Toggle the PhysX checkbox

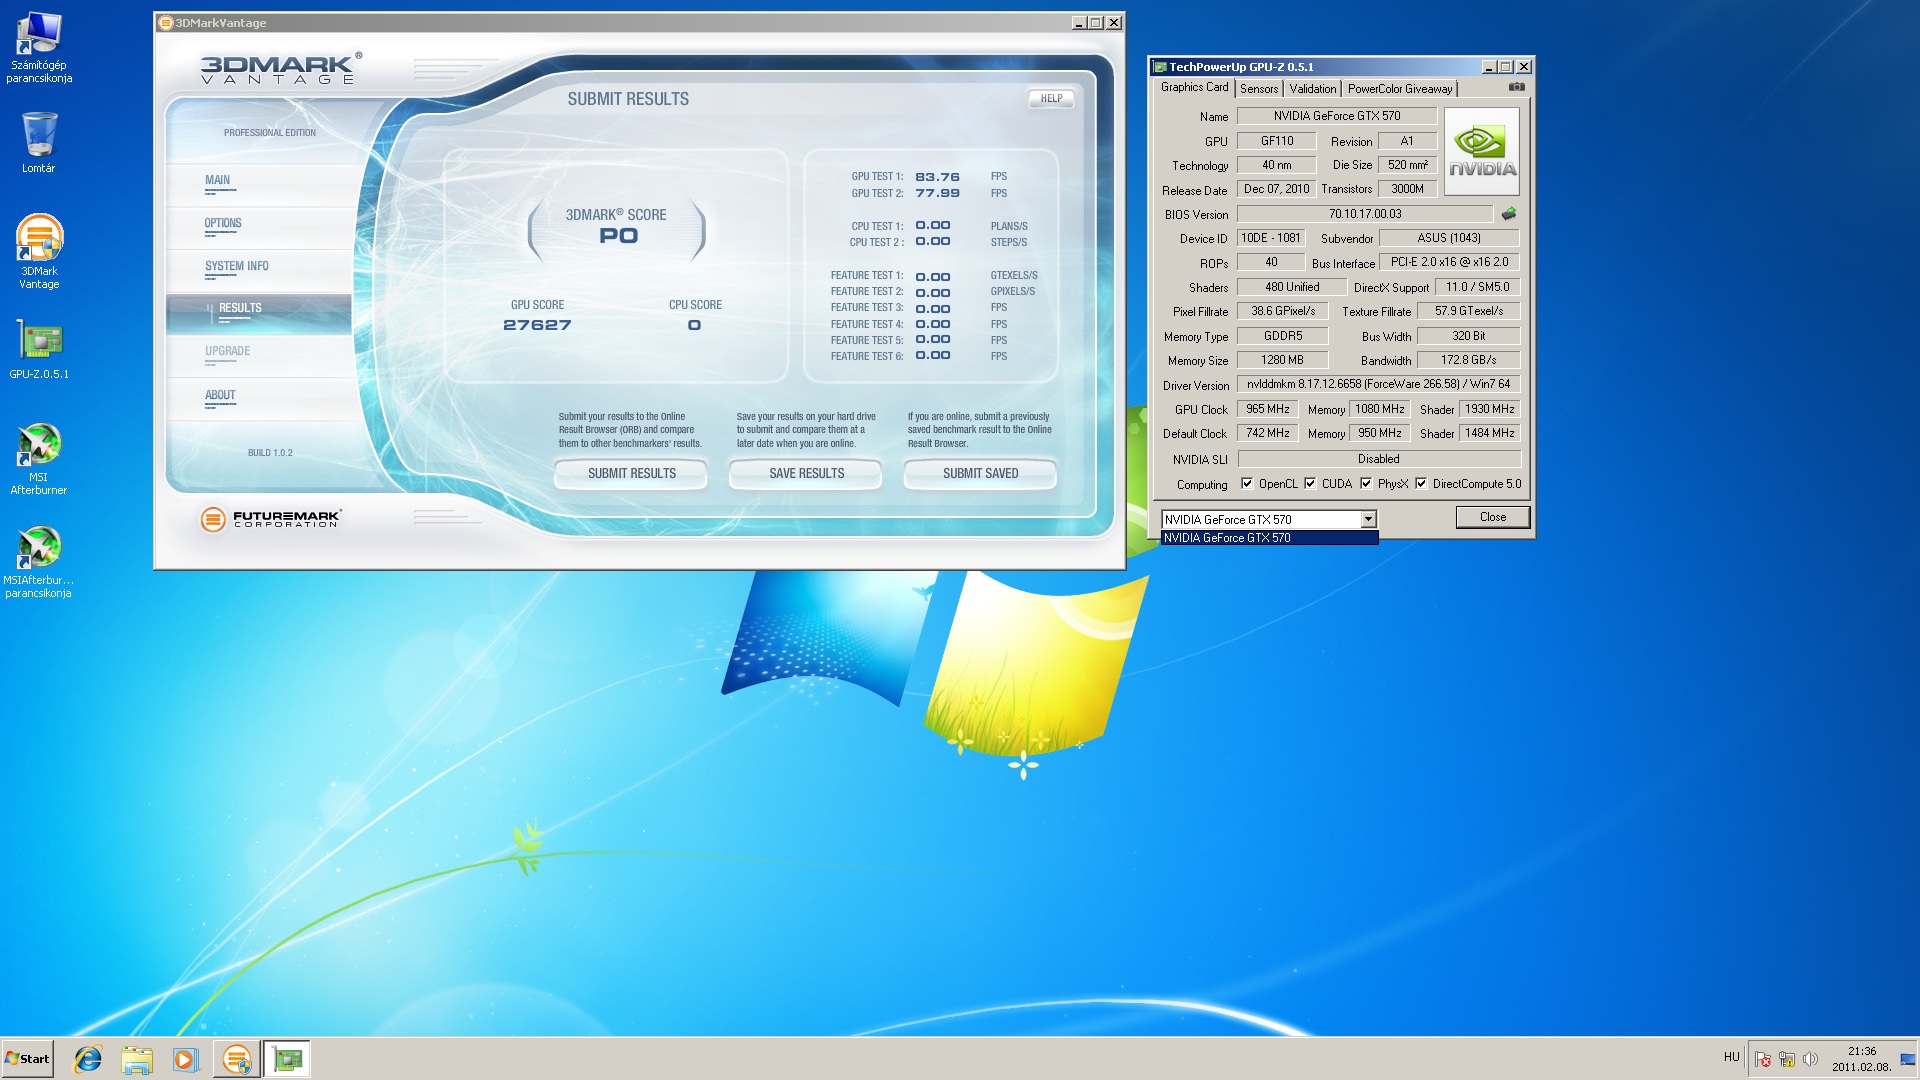(1366, 484)
